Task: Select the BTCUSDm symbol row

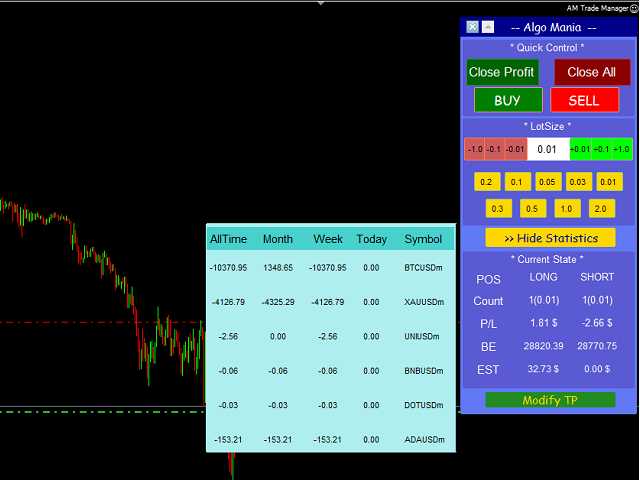Action: (423, 268)
